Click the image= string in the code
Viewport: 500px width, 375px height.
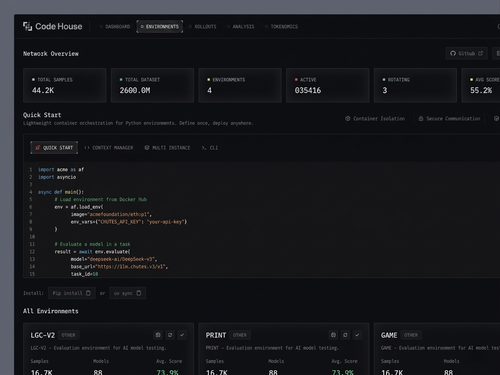111,214
